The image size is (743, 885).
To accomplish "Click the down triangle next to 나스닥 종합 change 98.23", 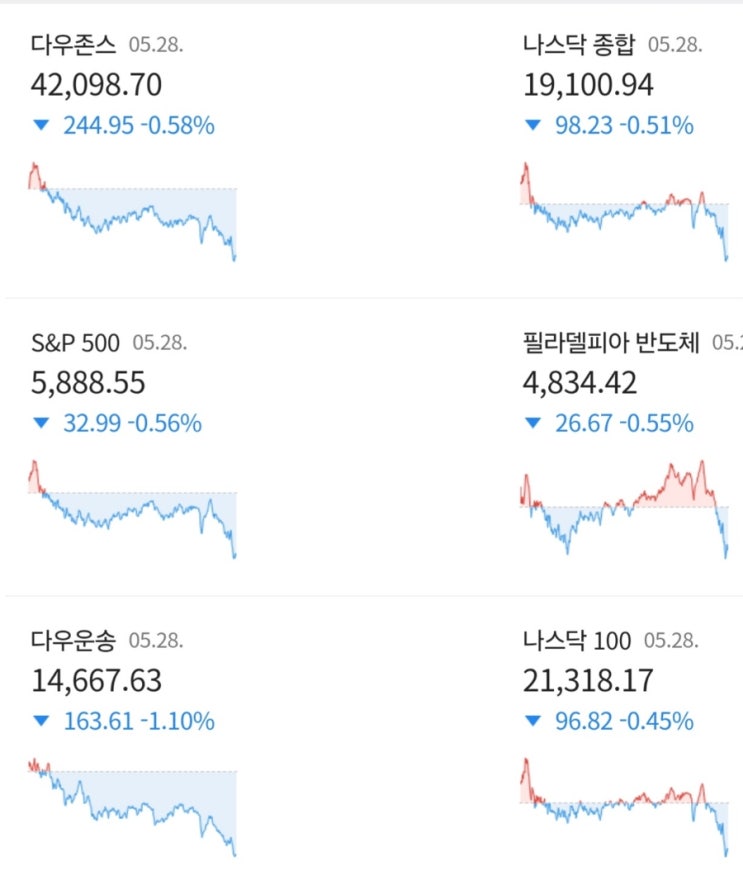I will [532, 126].
